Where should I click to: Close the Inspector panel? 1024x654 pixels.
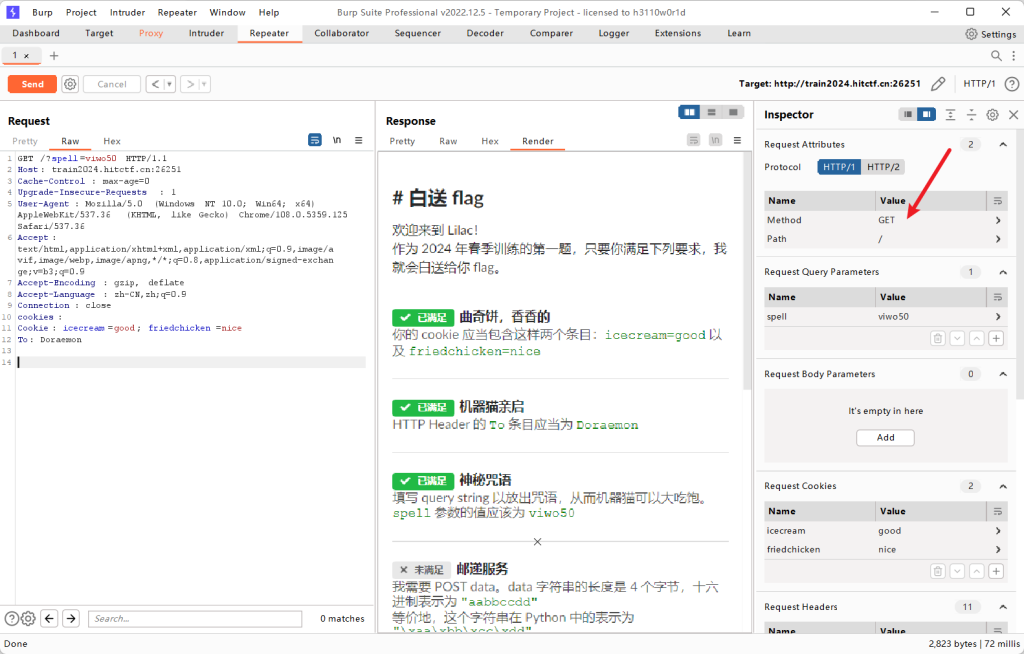(x=1013, y=115)
